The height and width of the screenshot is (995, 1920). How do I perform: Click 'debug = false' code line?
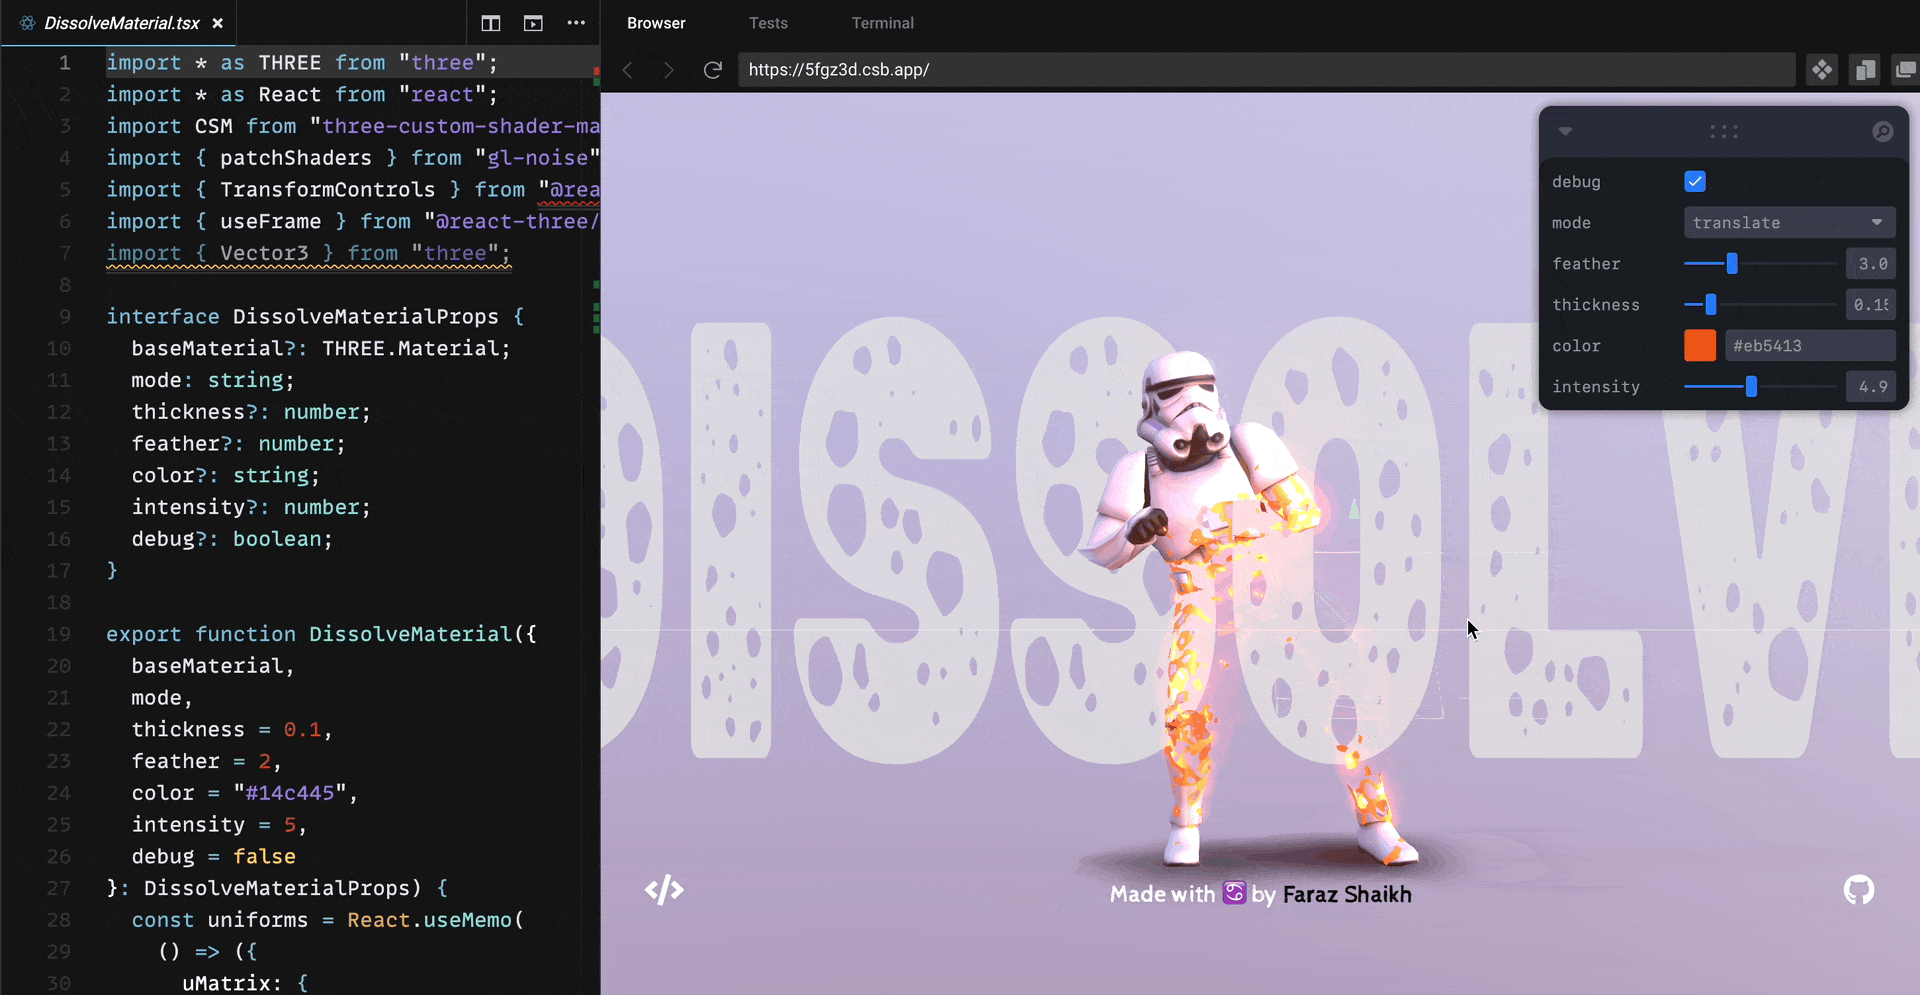click(213, 856)
